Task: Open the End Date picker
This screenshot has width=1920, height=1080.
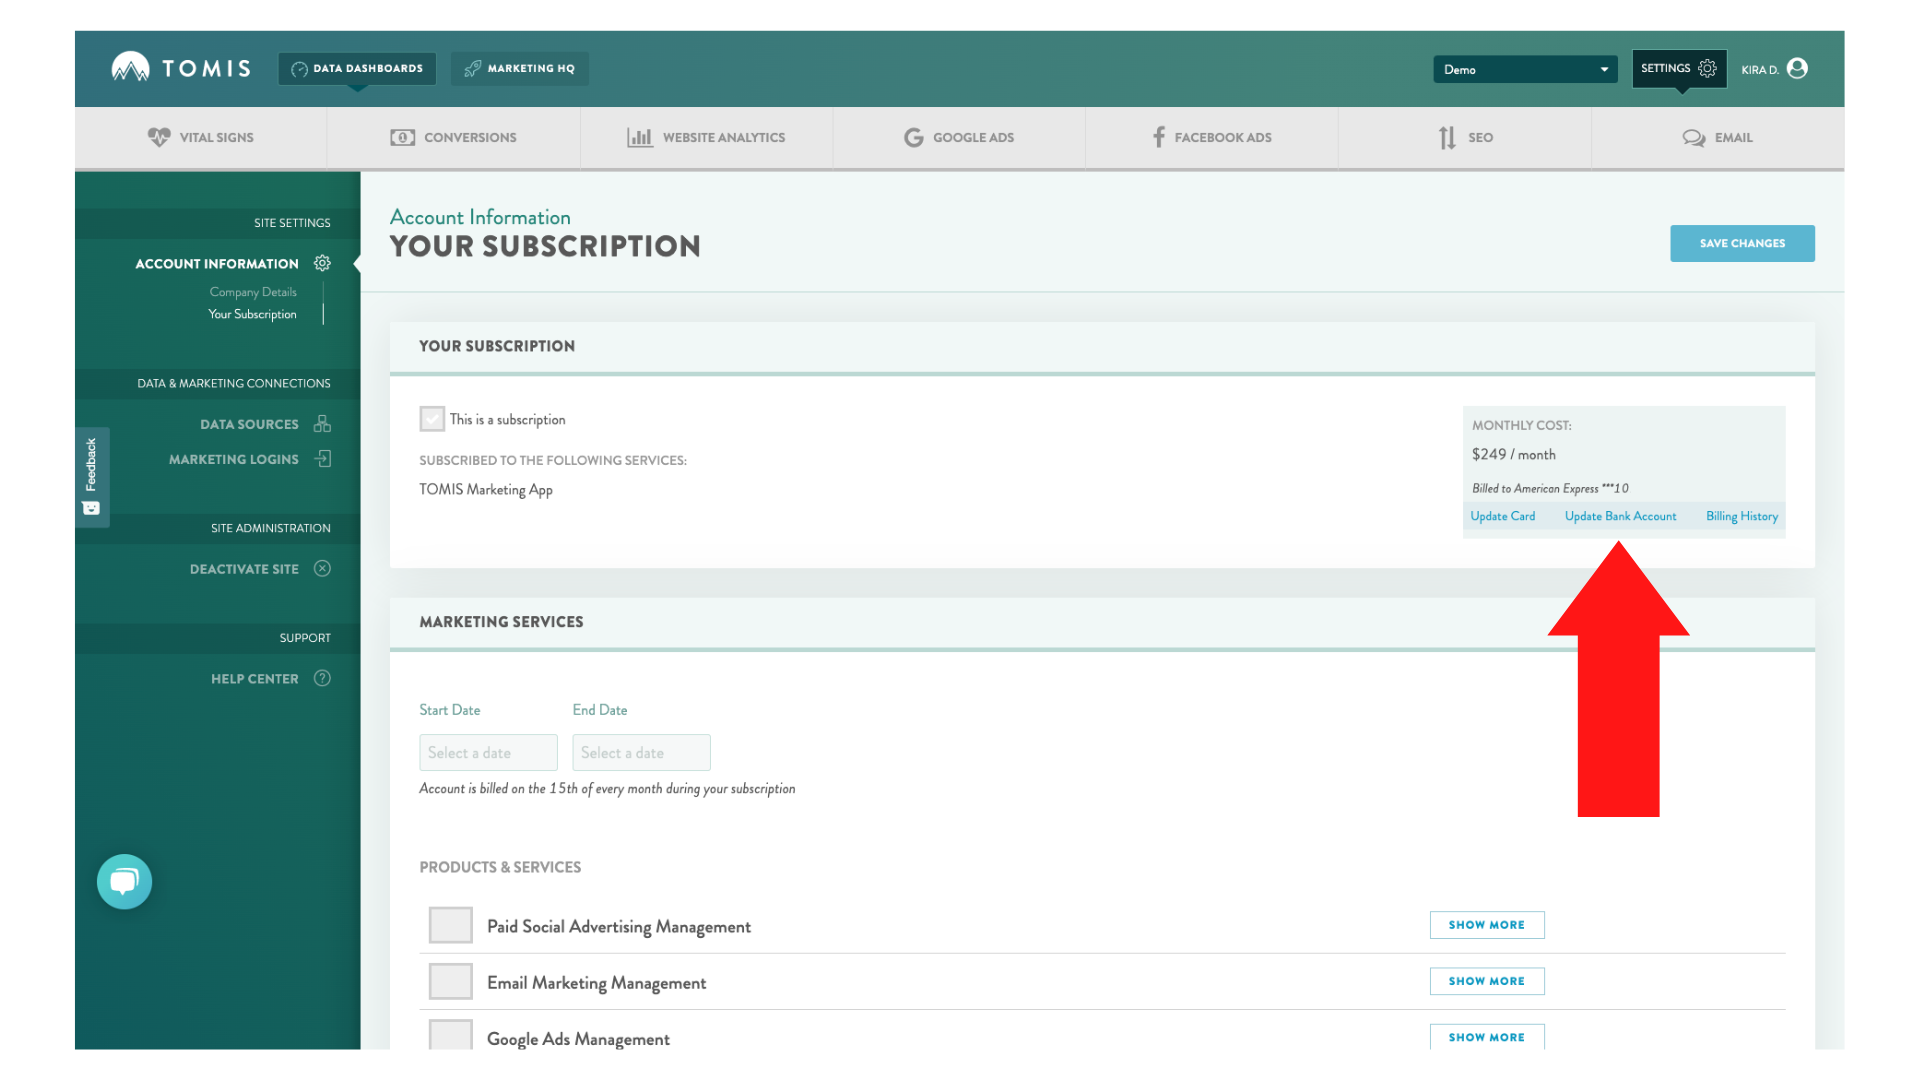Action: pyautogui.click(x=641, y=752)
